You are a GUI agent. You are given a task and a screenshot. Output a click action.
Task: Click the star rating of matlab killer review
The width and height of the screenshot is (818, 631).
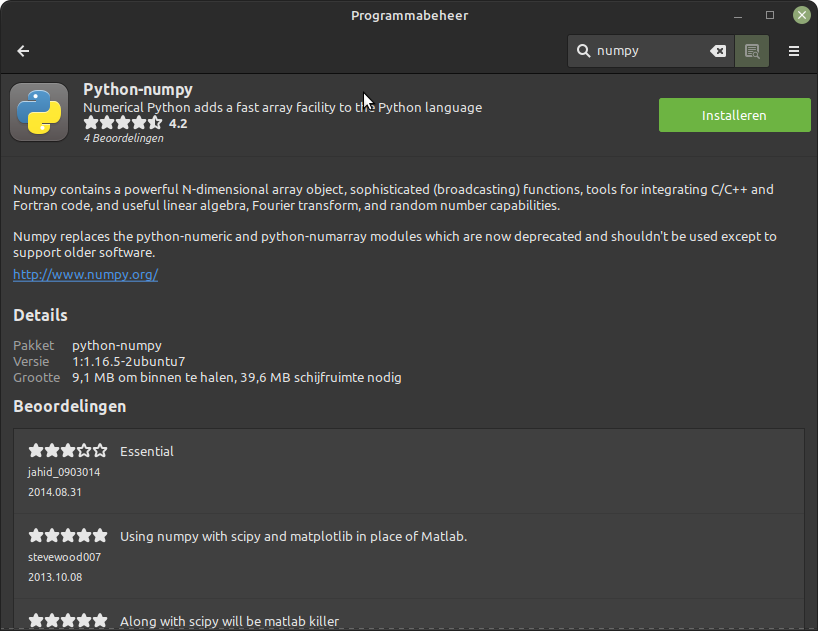point(68,621)
